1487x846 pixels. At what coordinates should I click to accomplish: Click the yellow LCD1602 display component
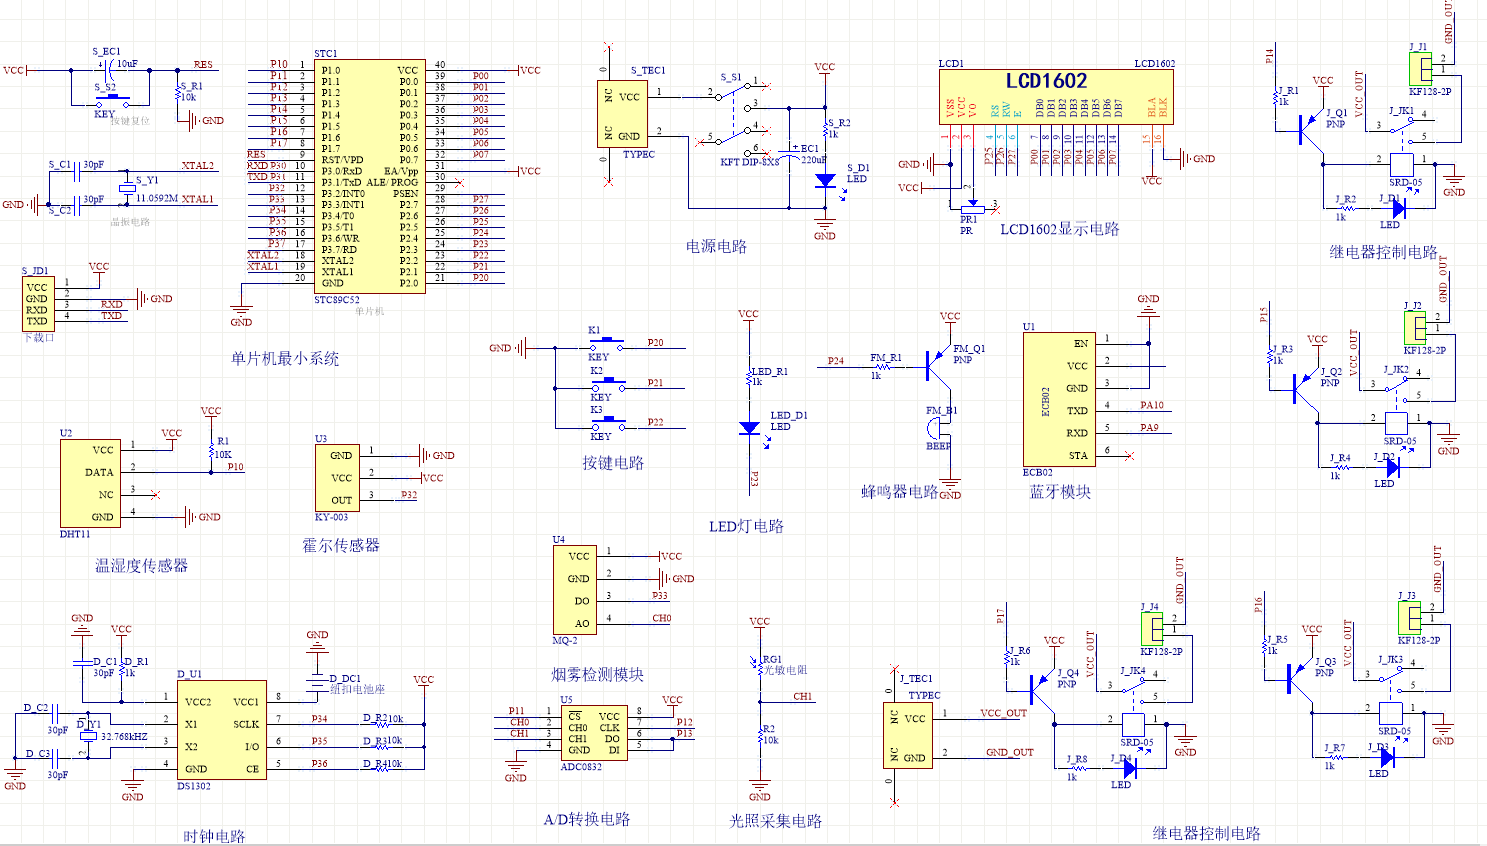coord(1055,97)
